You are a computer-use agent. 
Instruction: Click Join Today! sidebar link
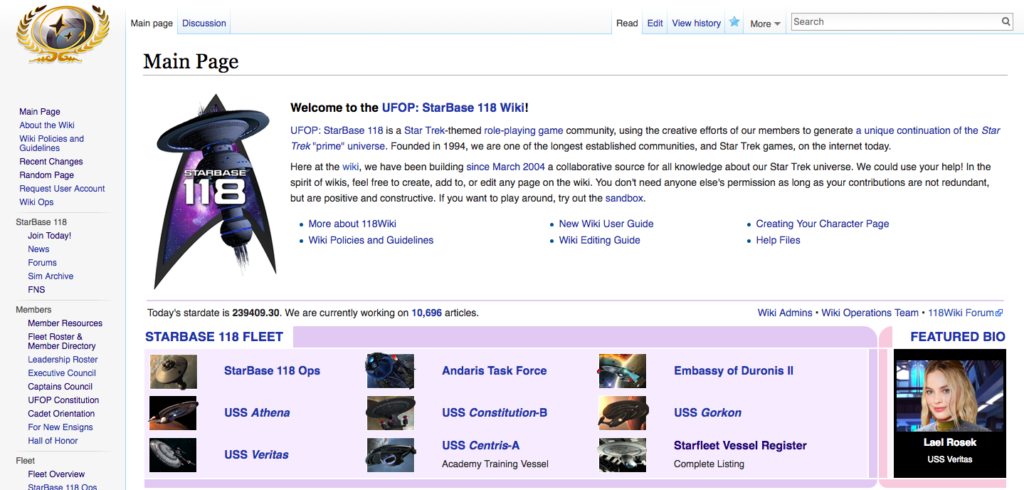point(50,235)
